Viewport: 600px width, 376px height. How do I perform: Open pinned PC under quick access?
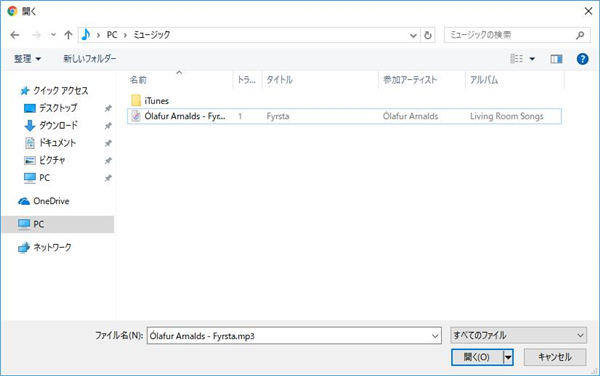[x=44, y=178]
